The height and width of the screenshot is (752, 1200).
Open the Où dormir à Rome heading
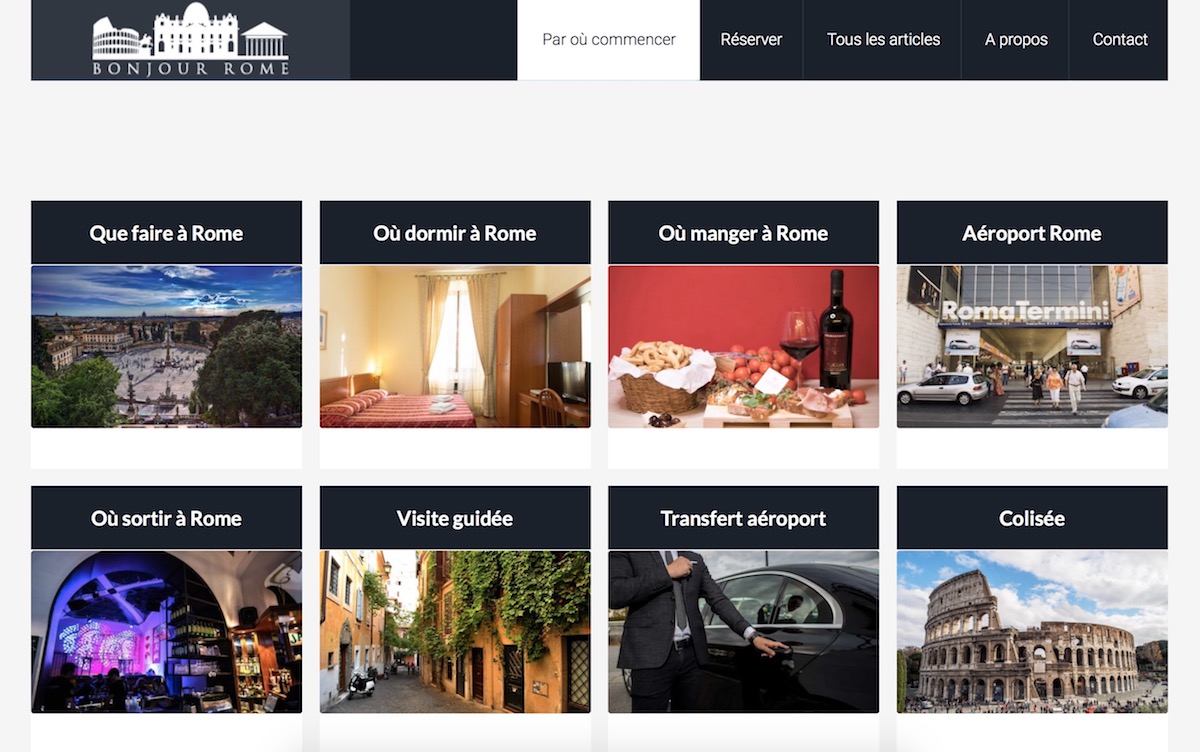[455, 233]
